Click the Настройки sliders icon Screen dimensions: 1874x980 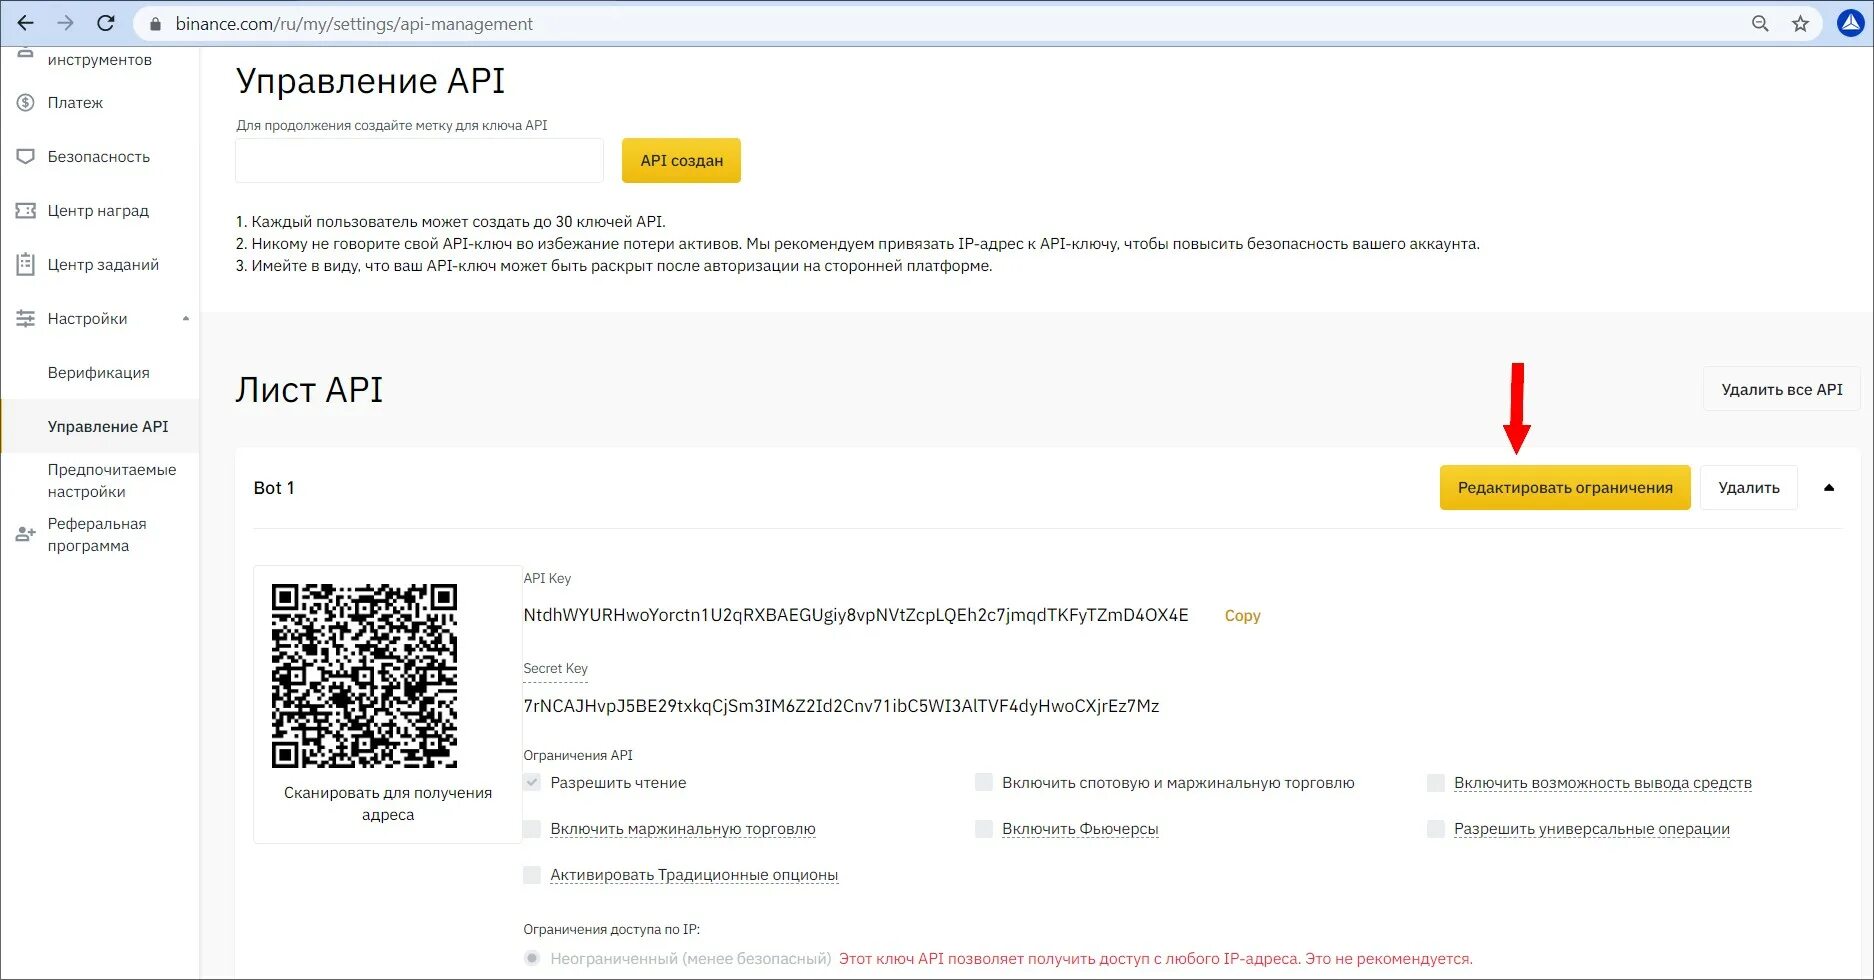pos(26,318)
